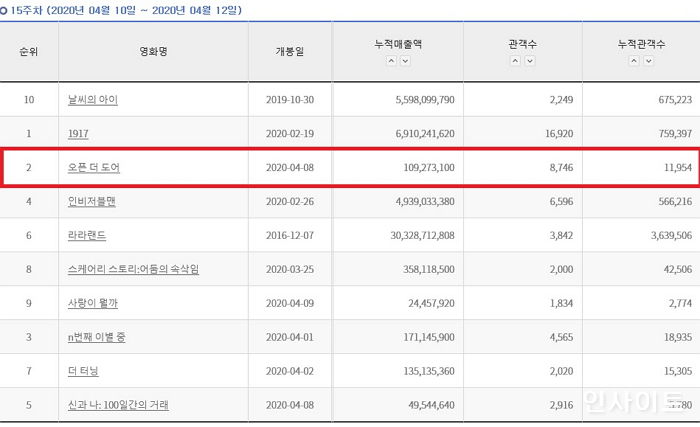View details for 사랑이 뭘까
This screenshot has height=427, width=700.
click(x=94, y=303)
